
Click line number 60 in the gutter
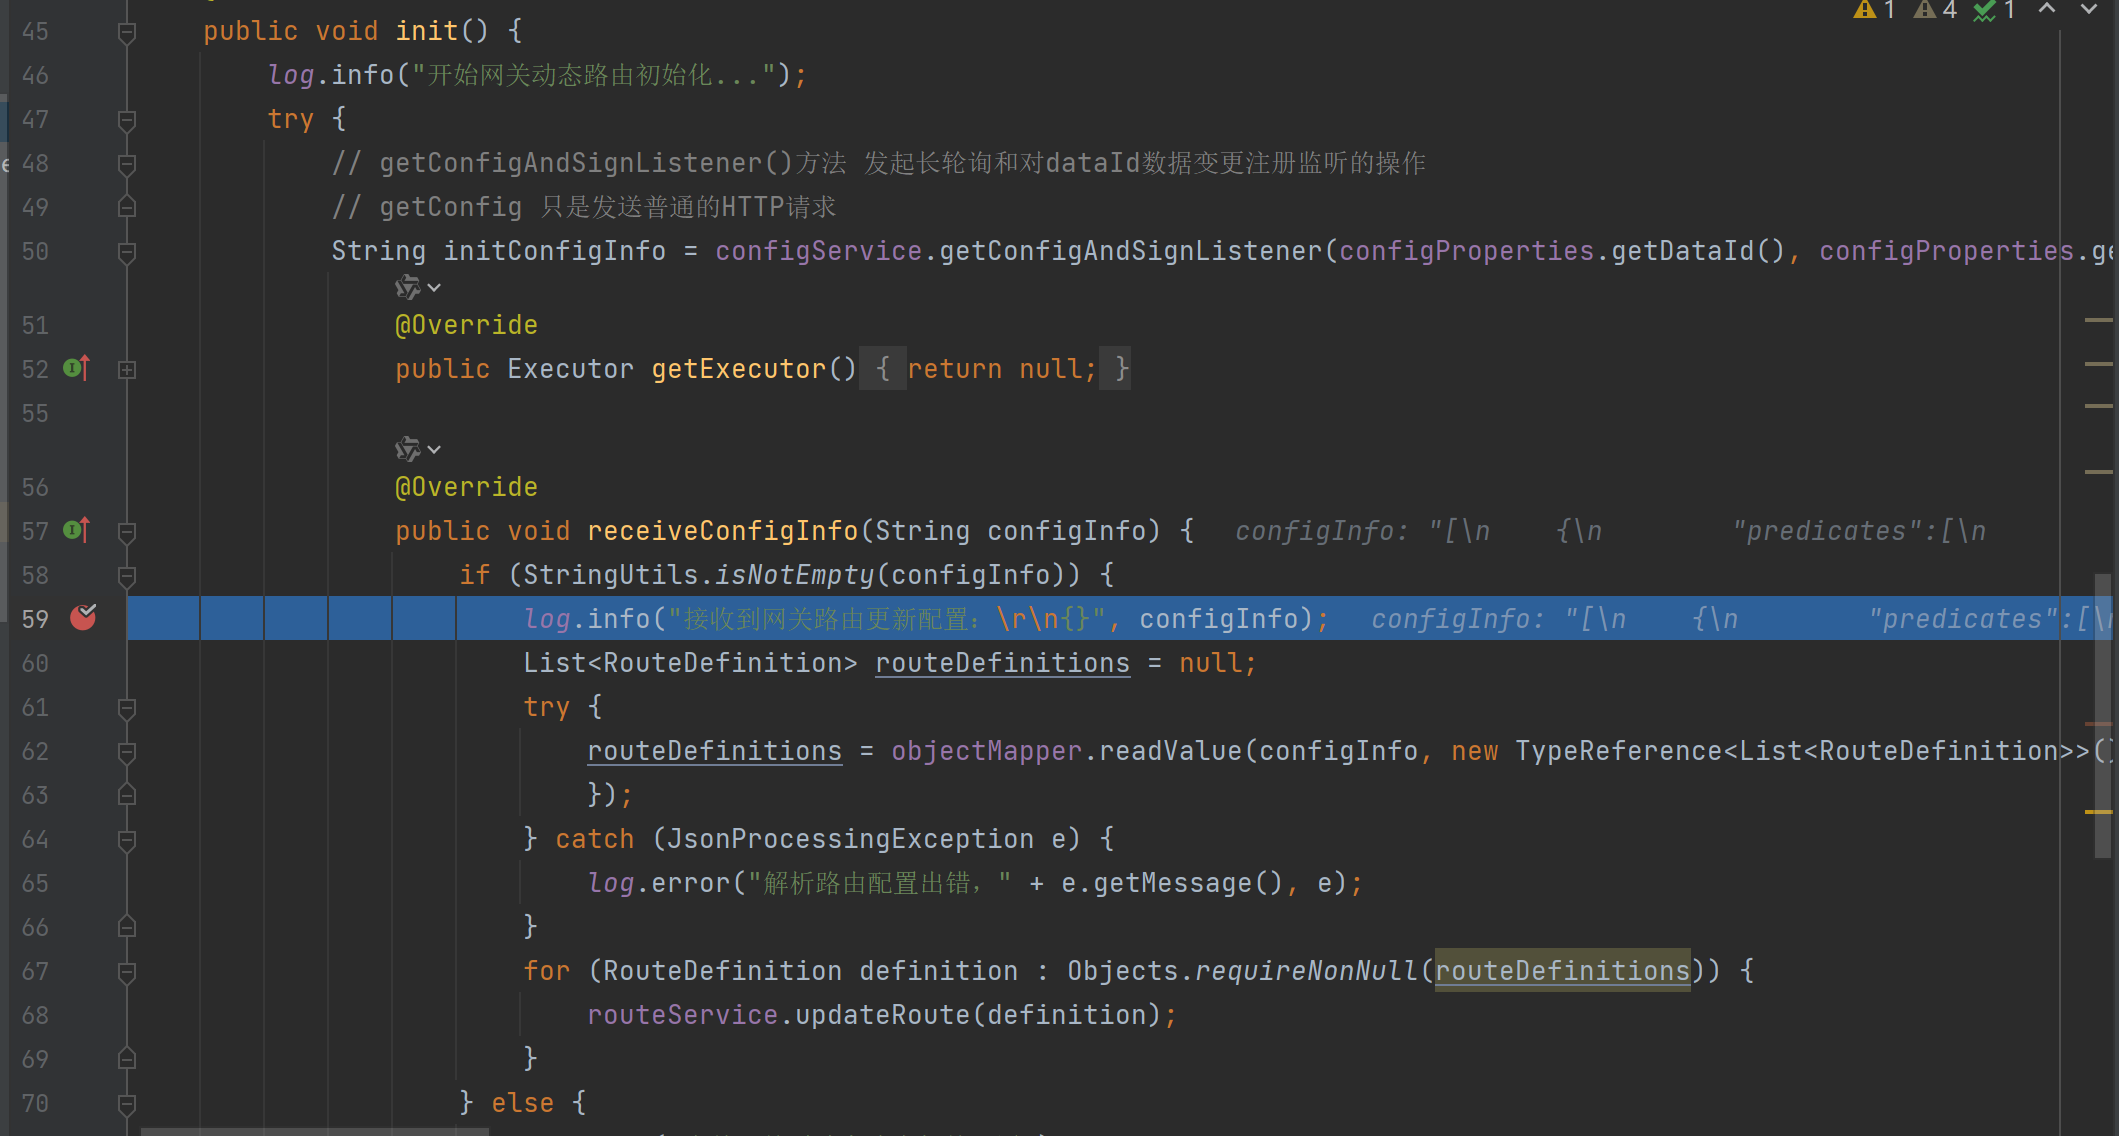[35, 663]
